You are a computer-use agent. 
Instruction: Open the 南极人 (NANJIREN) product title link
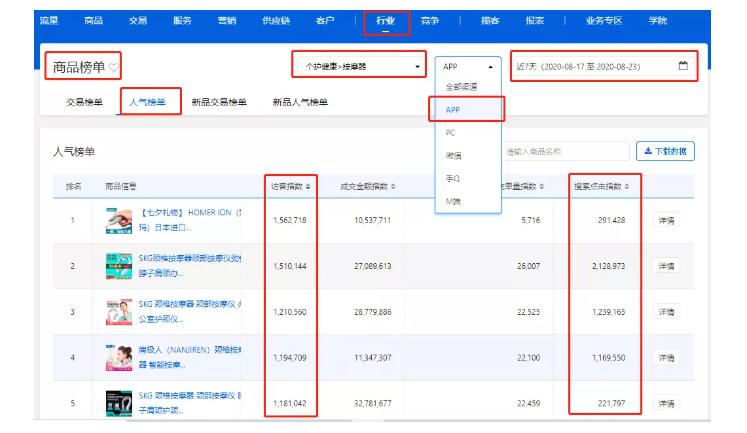pyautogui.click(x=190, y=357)
